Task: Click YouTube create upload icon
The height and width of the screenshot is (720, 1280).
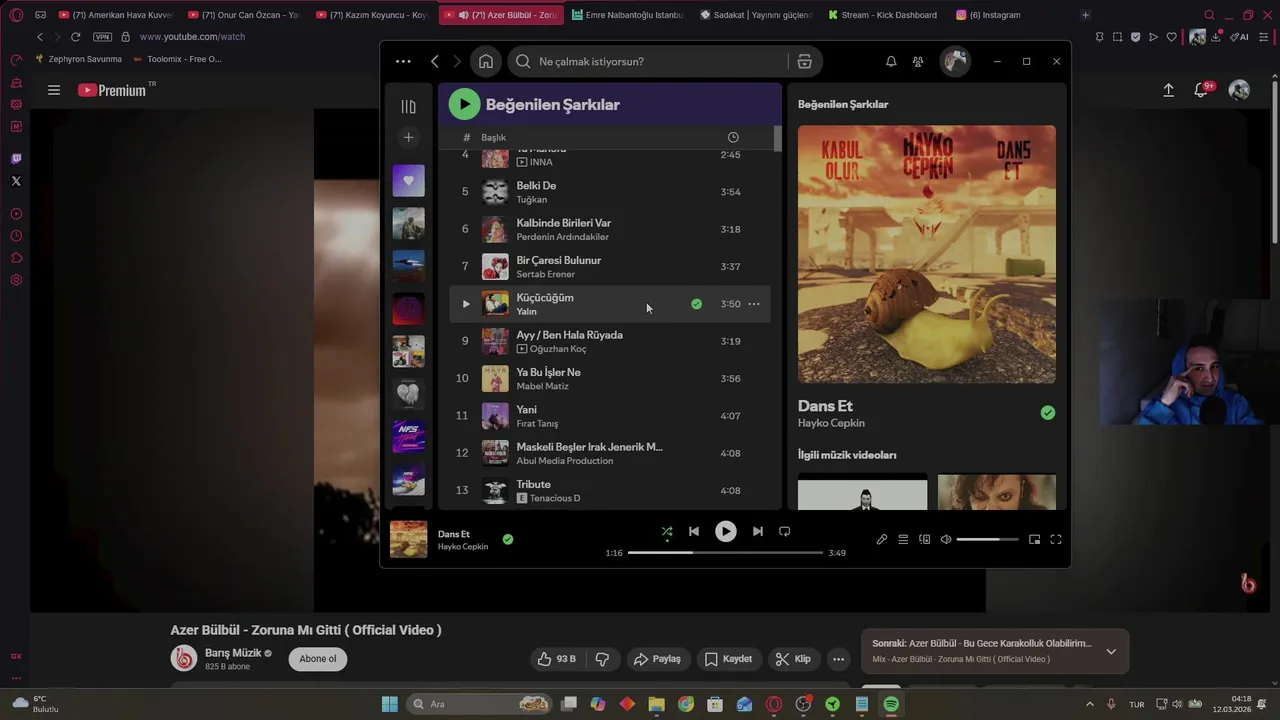Action: pyautogui.click(x=1168, y=90)
